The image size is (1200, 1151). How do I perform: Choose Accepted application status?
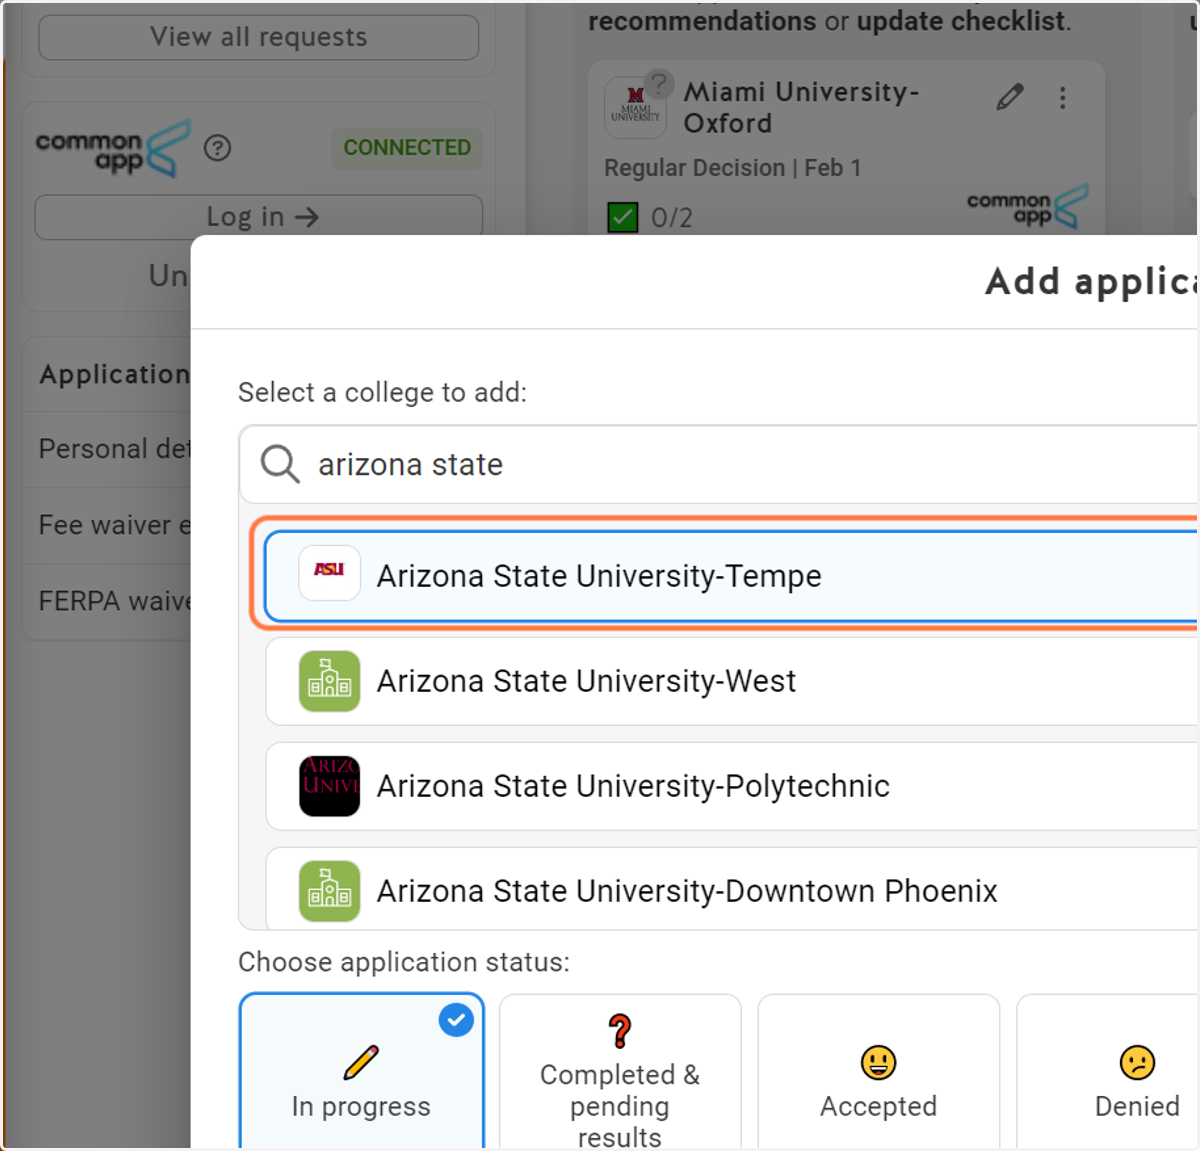879,1072
